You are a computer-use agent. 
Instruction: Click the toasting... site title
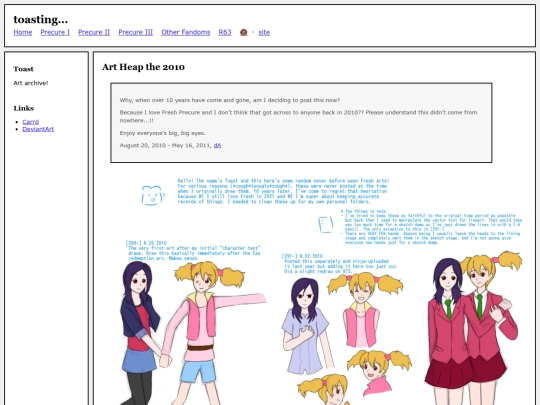coord(41,19)
